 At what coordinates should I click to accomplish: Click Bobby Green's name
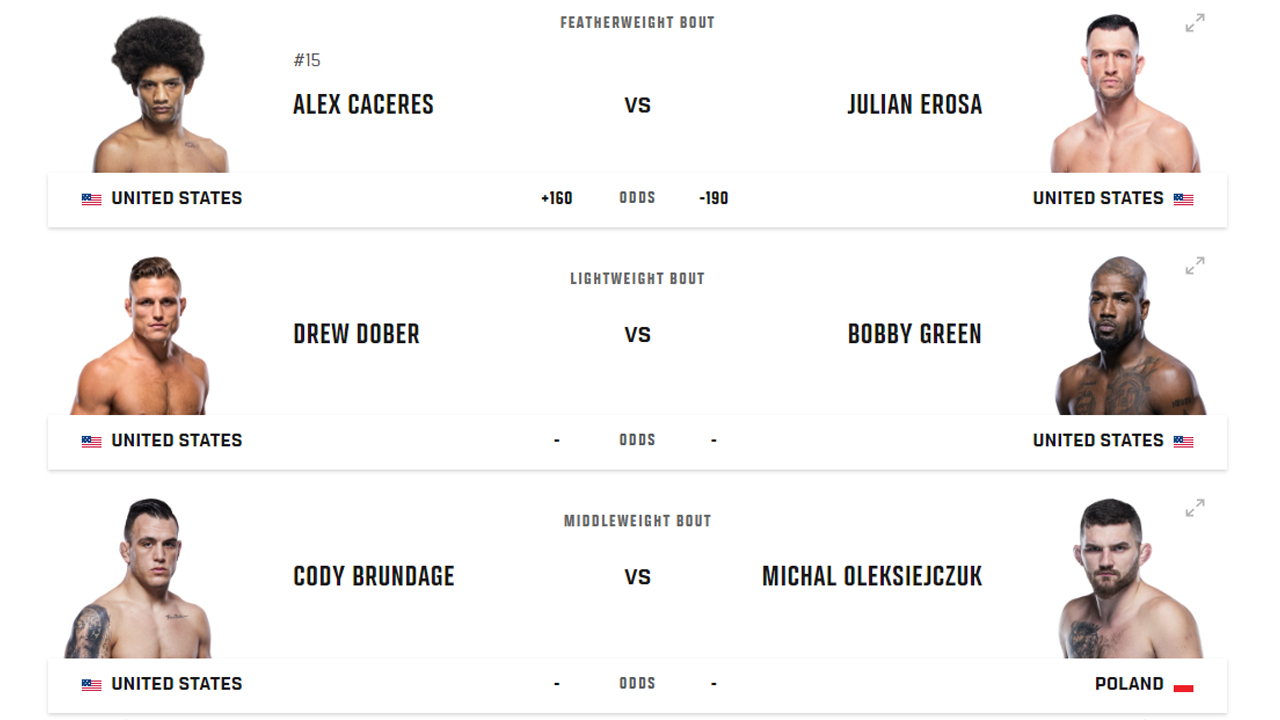pyautogui.click(x=914, y=334)
